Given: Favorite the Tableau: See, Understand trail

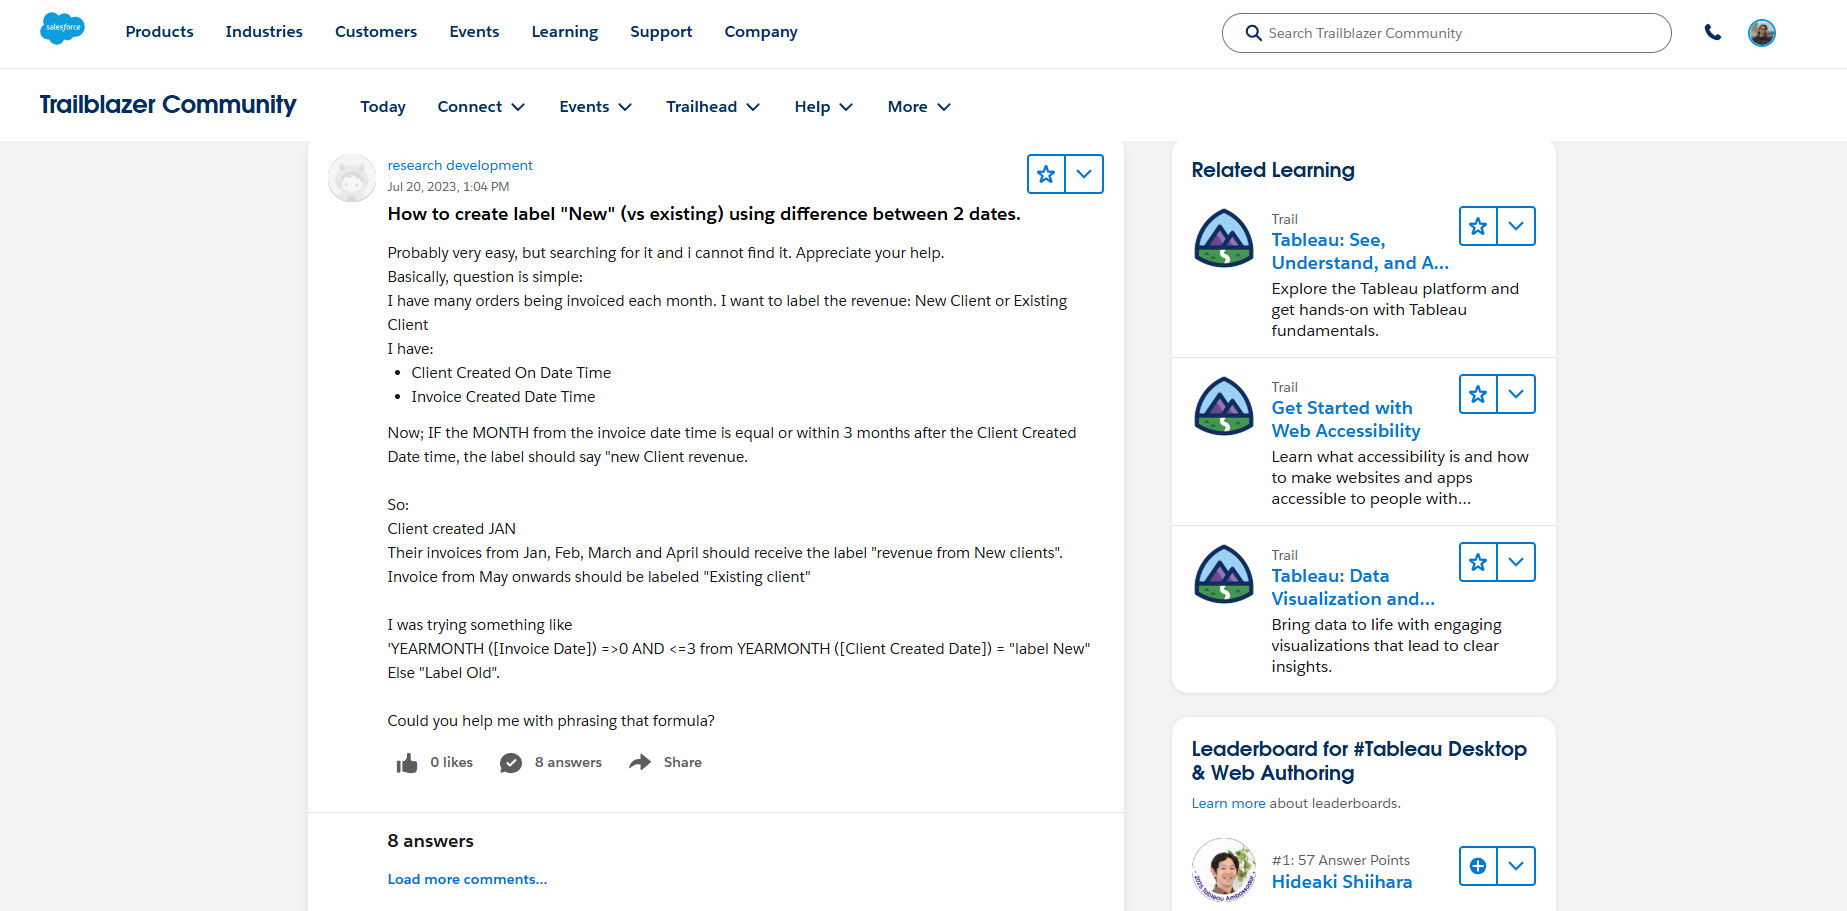Looking at the screenshot, I should click(x=1478, y=226).
